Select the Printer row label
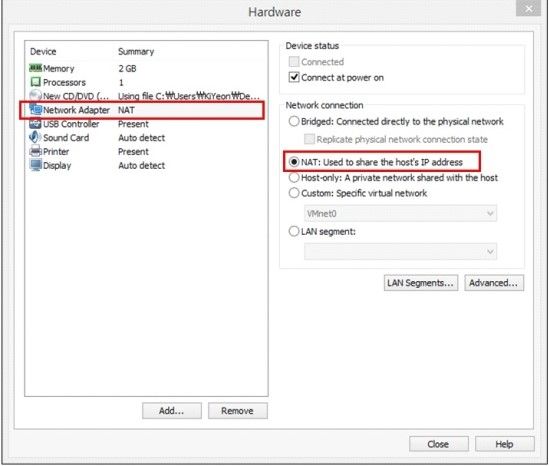Screen dimensions: 550x466 pos(56,152)
